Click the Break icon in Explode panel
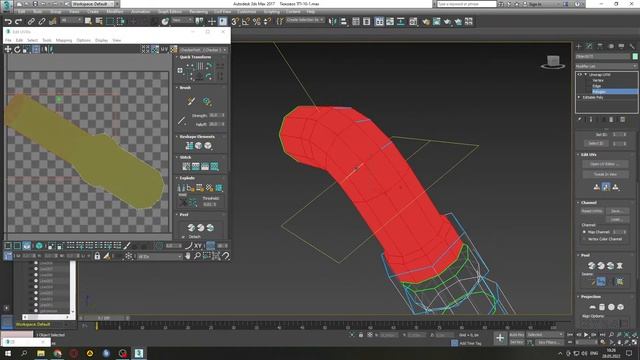Screen dimensions: 640x360 (181, 188)
